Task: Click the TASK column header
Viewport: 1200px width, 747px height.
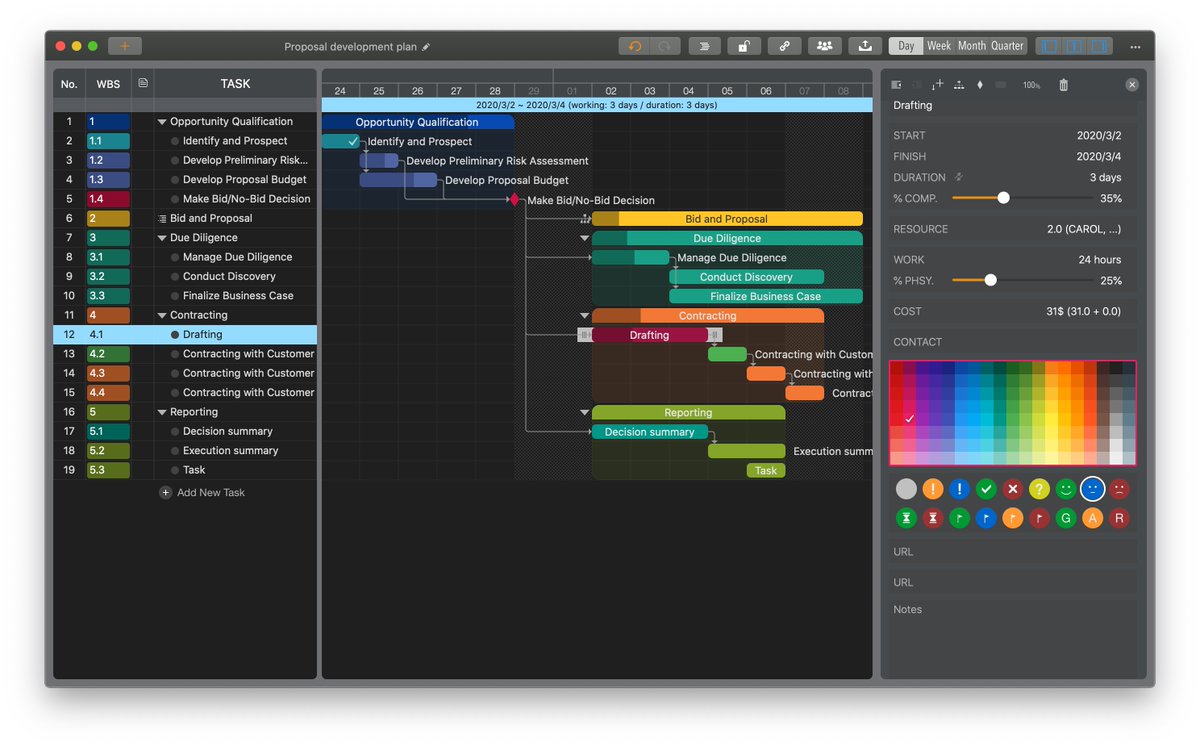Action: [236, 84]
